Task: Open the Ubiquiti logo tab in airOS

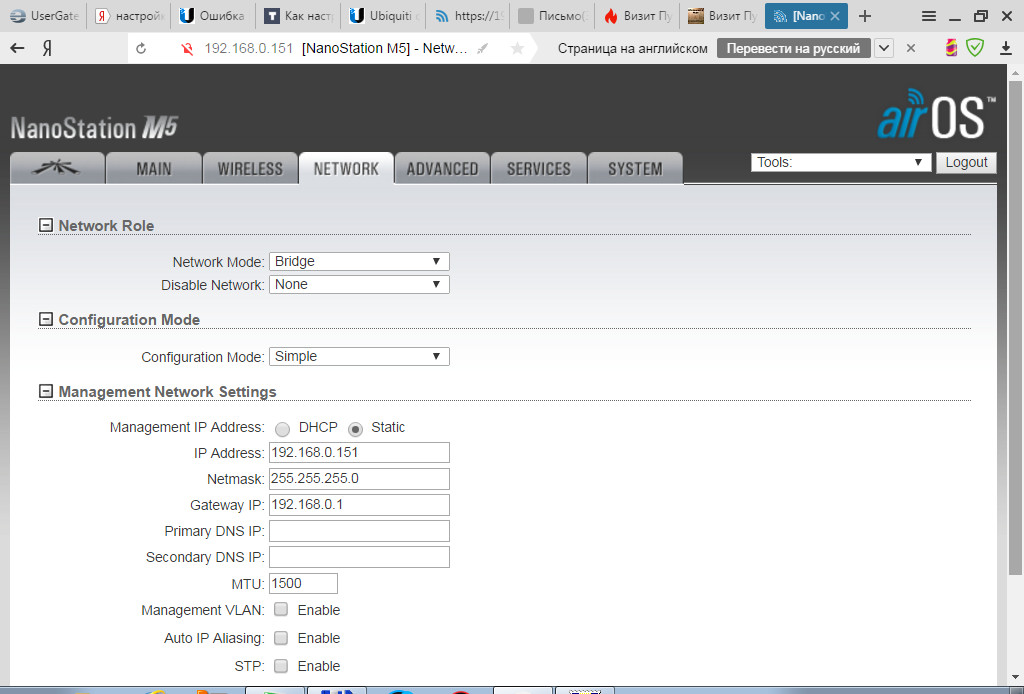Action: point(57,168)
